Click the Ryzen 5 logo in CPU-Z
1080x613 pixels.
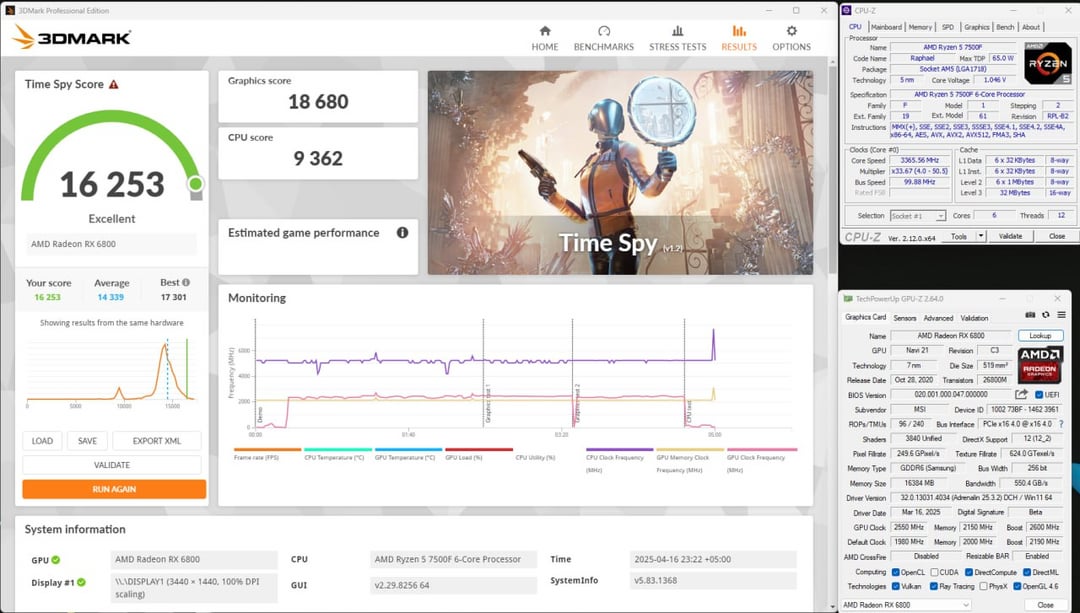(1048, 63)
